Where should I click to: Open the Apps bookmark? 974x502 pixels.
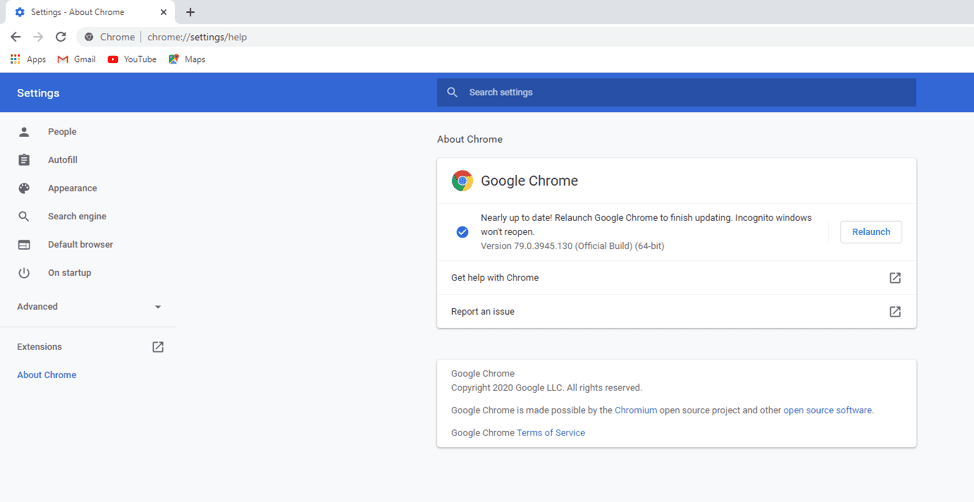pos(28,60)
